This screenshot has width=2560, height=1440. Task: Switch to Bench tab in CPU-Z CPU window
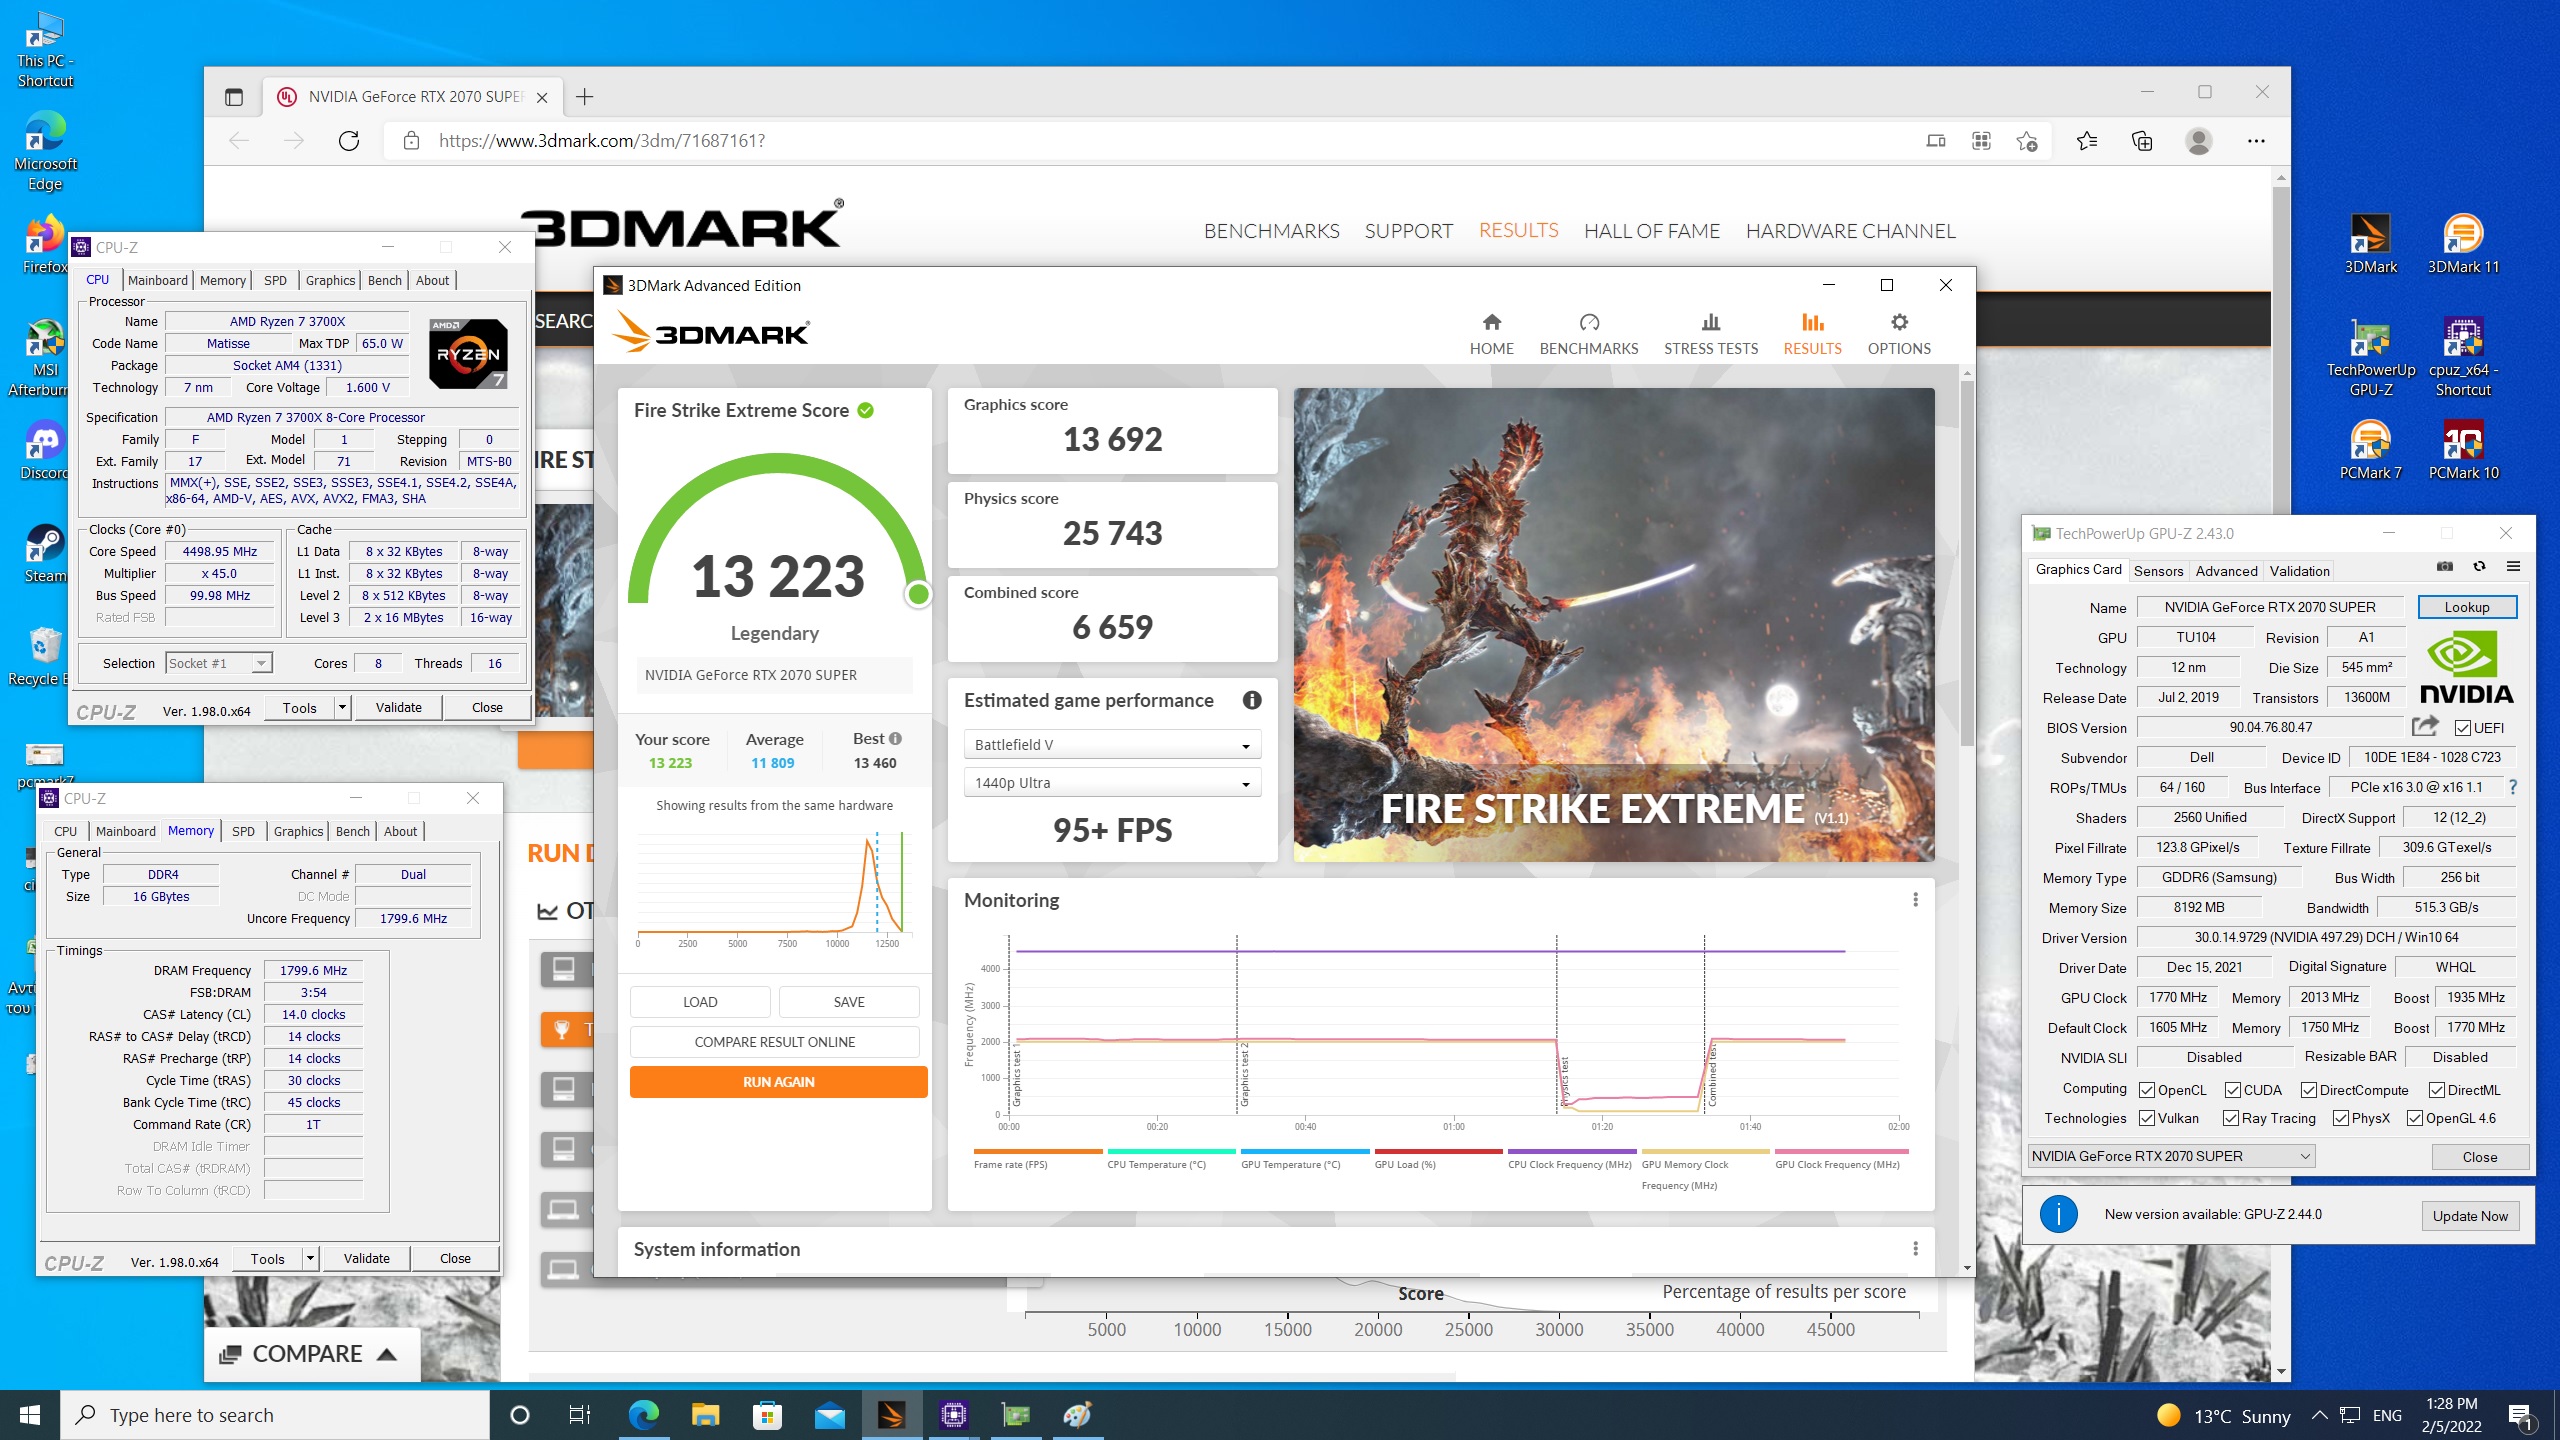pos(385,280)
